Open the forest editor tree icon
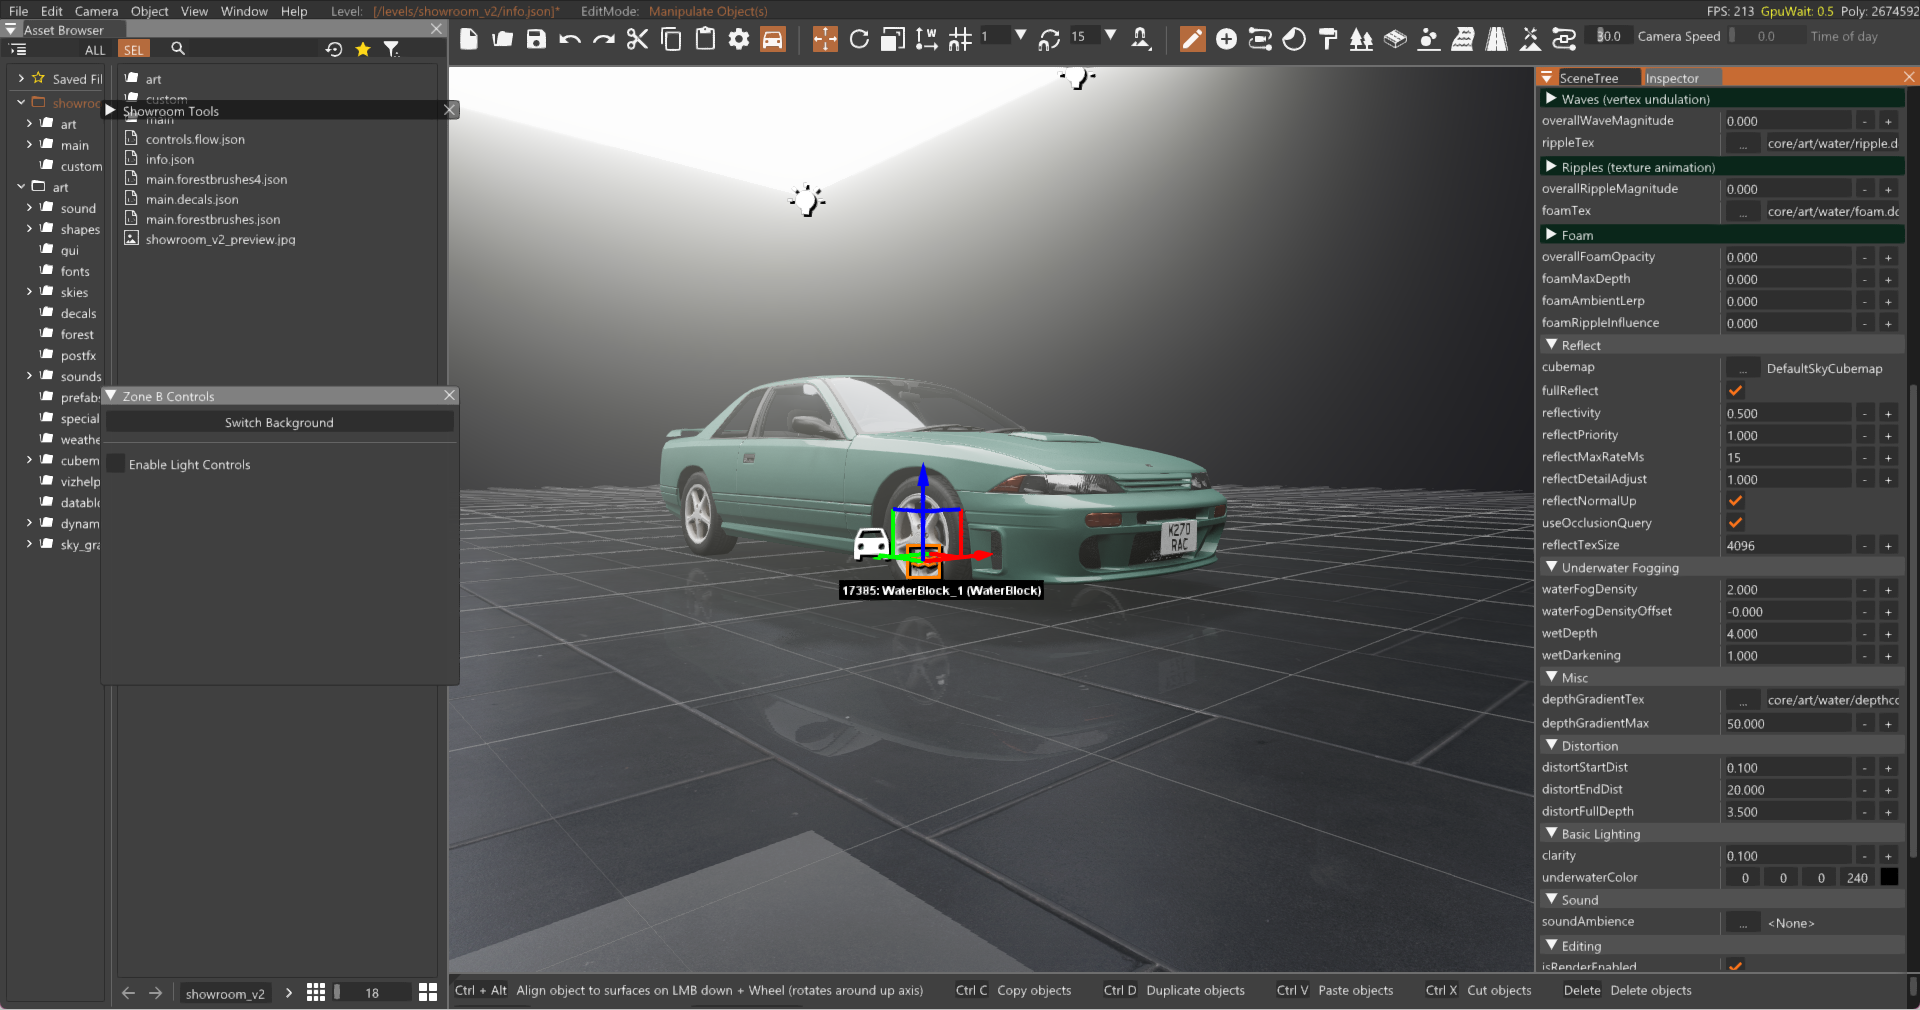This screenshot has width=1920, height=1010. pyautogui.click(x=1361, y=39)
